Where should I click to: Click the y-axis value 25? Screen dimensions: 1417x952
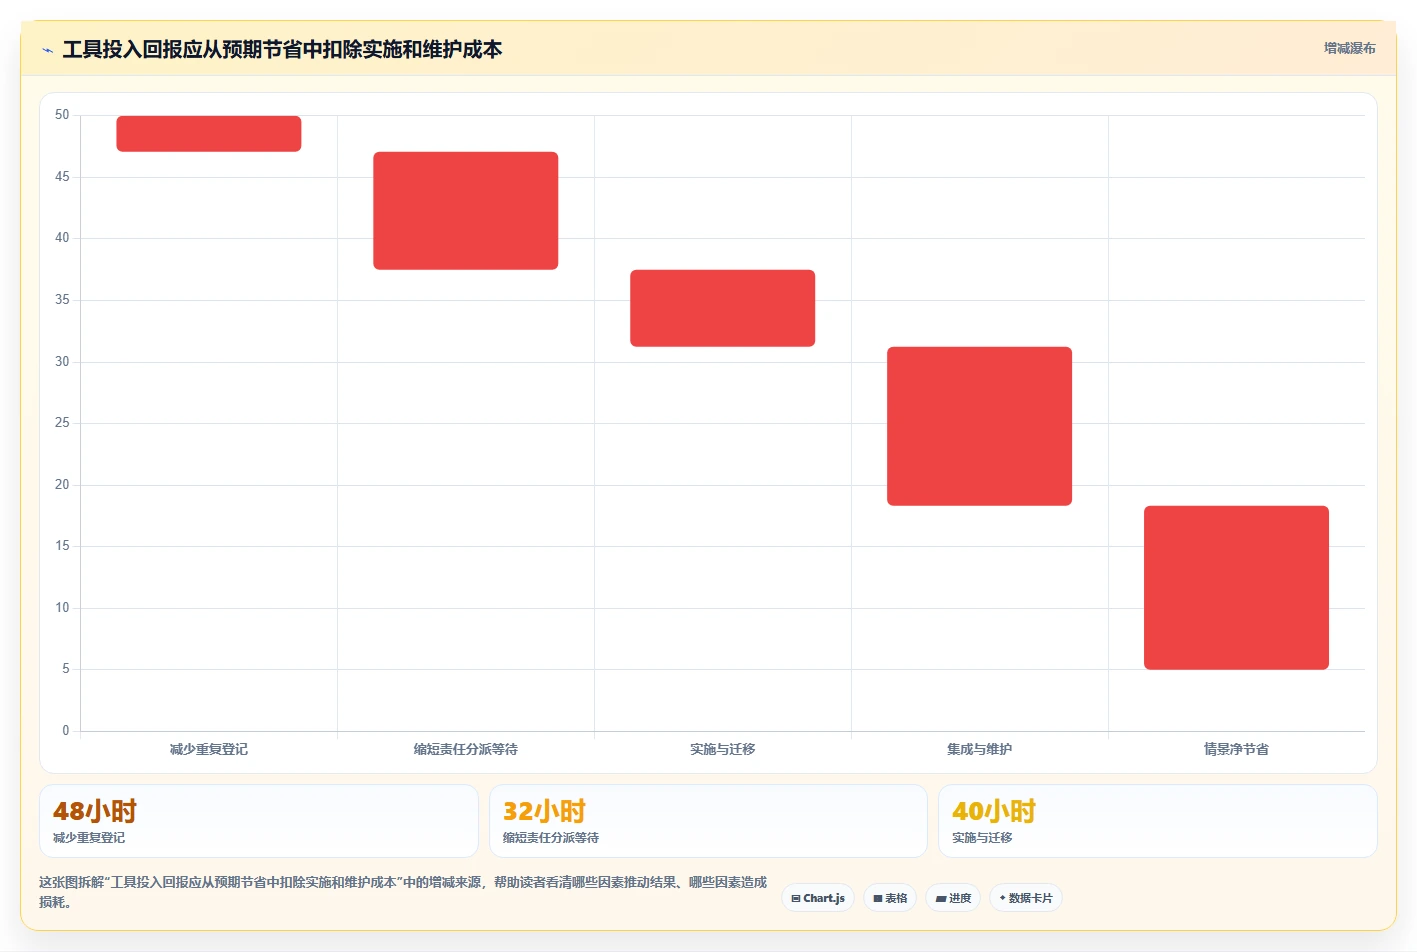click(62, 423)
